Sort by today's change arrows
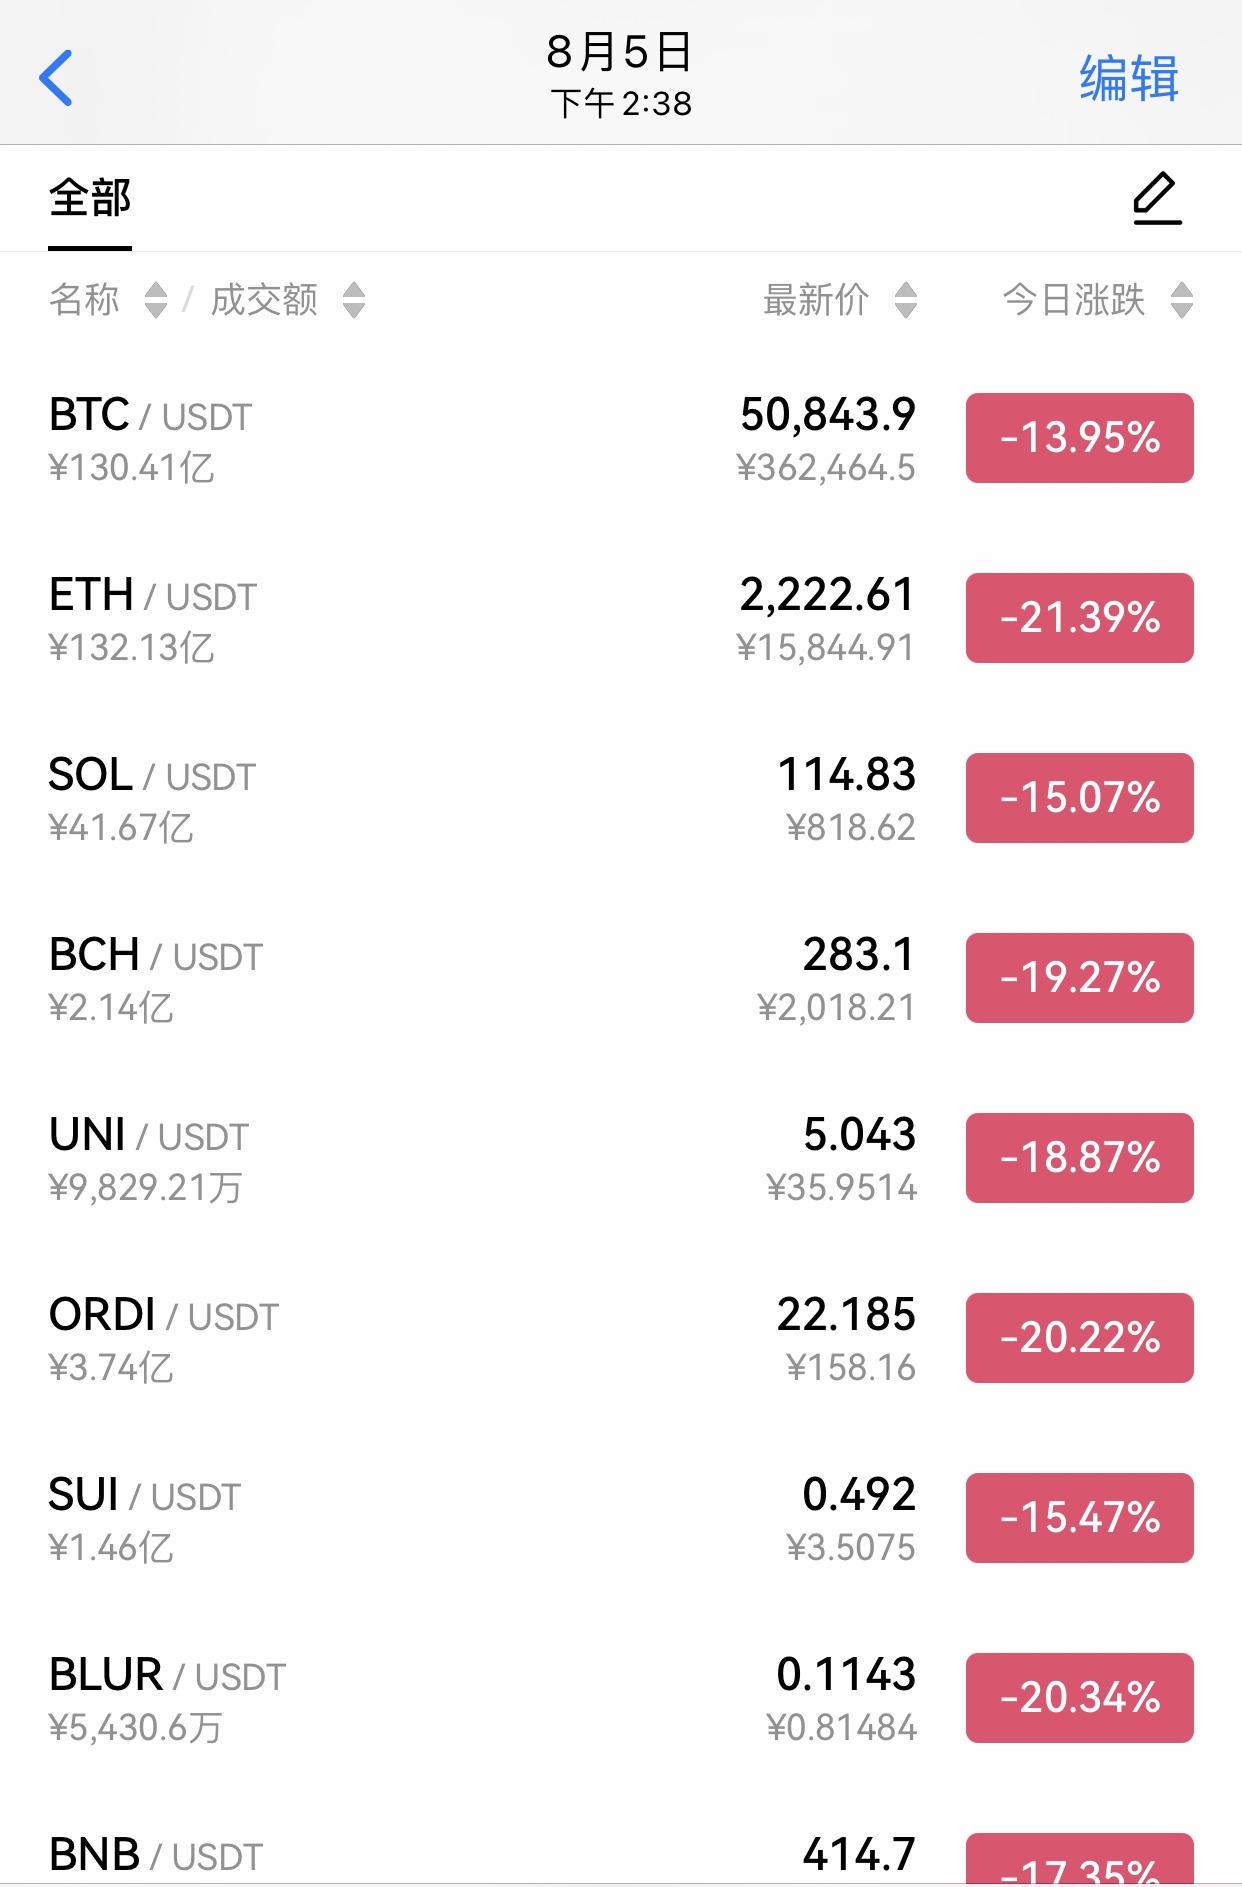 [x=1182, y=300]
